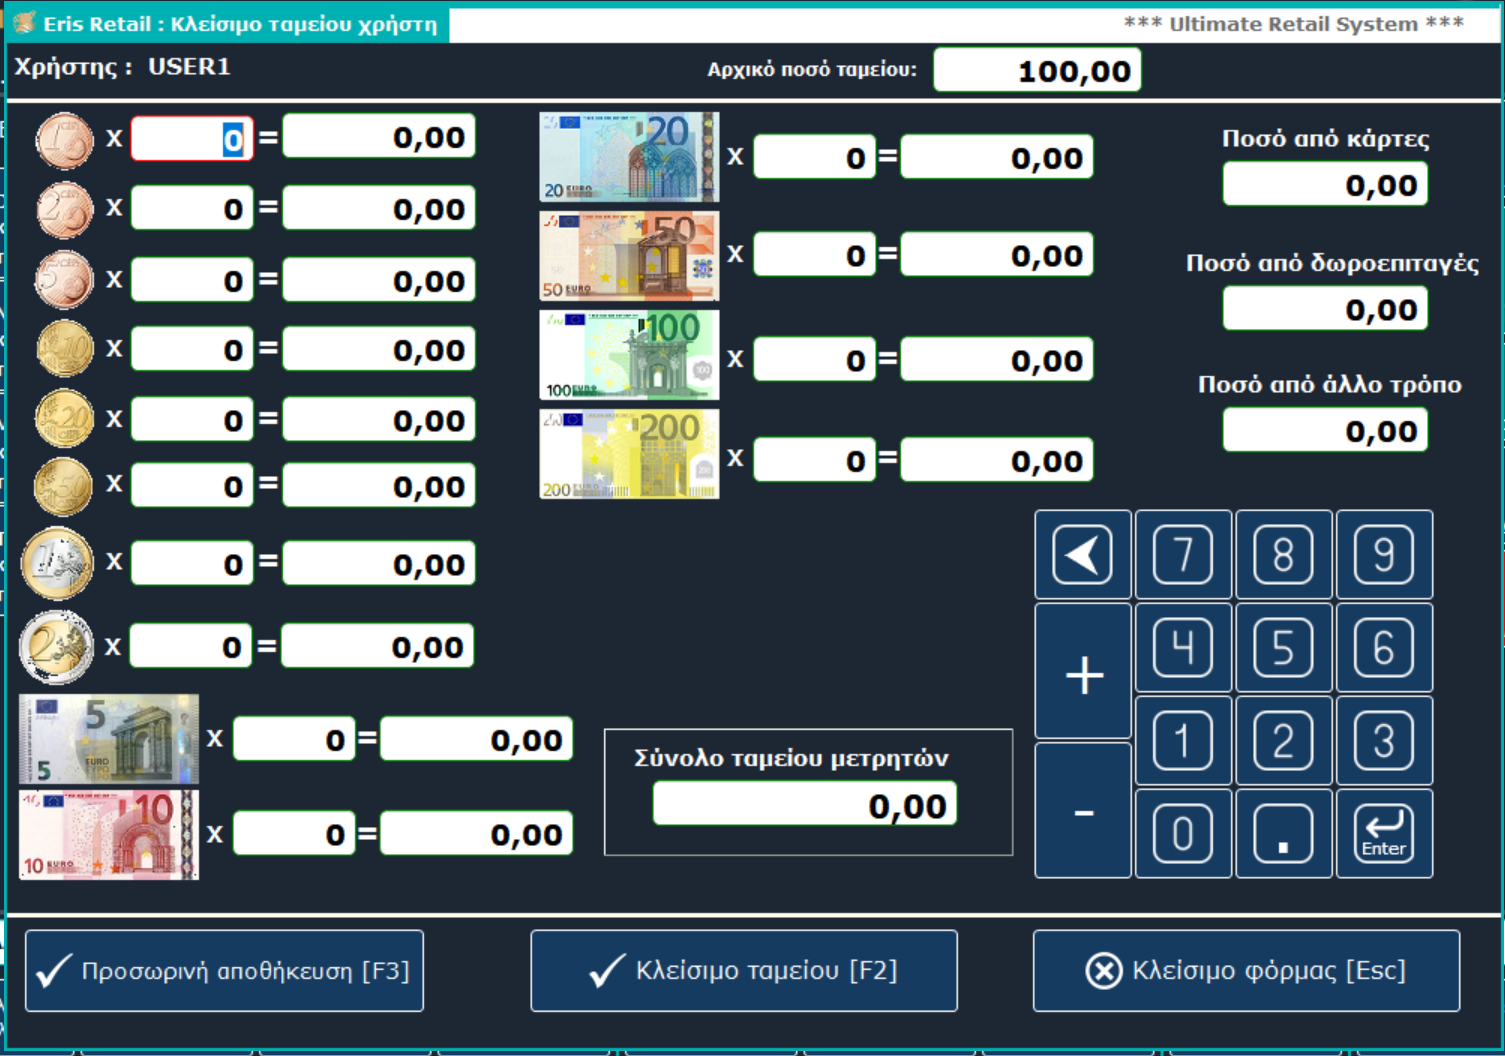Click the Eris Retail title bar icon
Viewport: 1505px width, 1056px height.
24,23
